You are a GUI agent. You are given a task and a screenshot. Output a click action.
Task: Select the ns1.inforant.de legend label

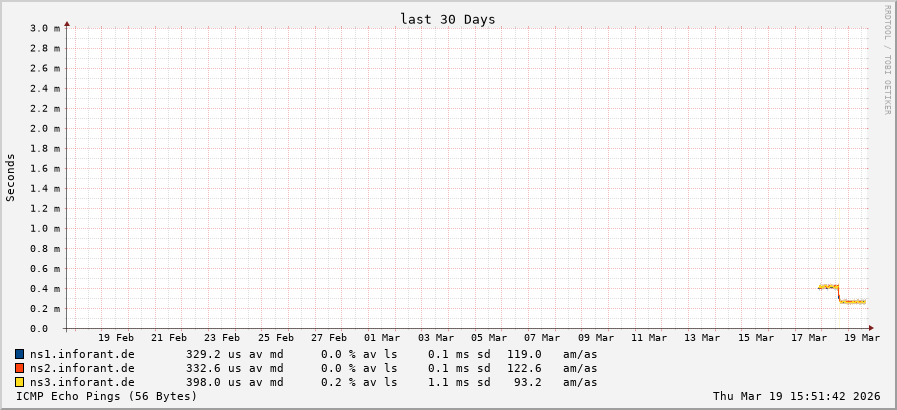click(82, 354)
